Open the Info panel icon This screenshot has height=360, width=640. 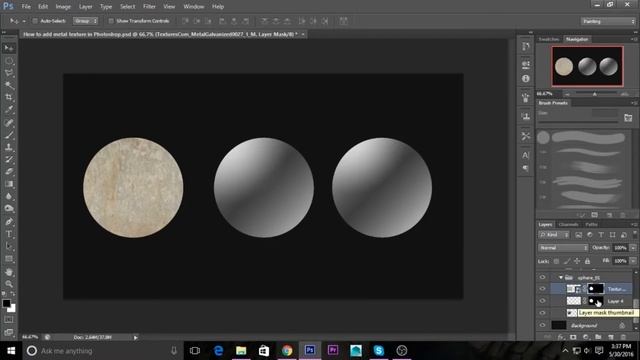526,78
